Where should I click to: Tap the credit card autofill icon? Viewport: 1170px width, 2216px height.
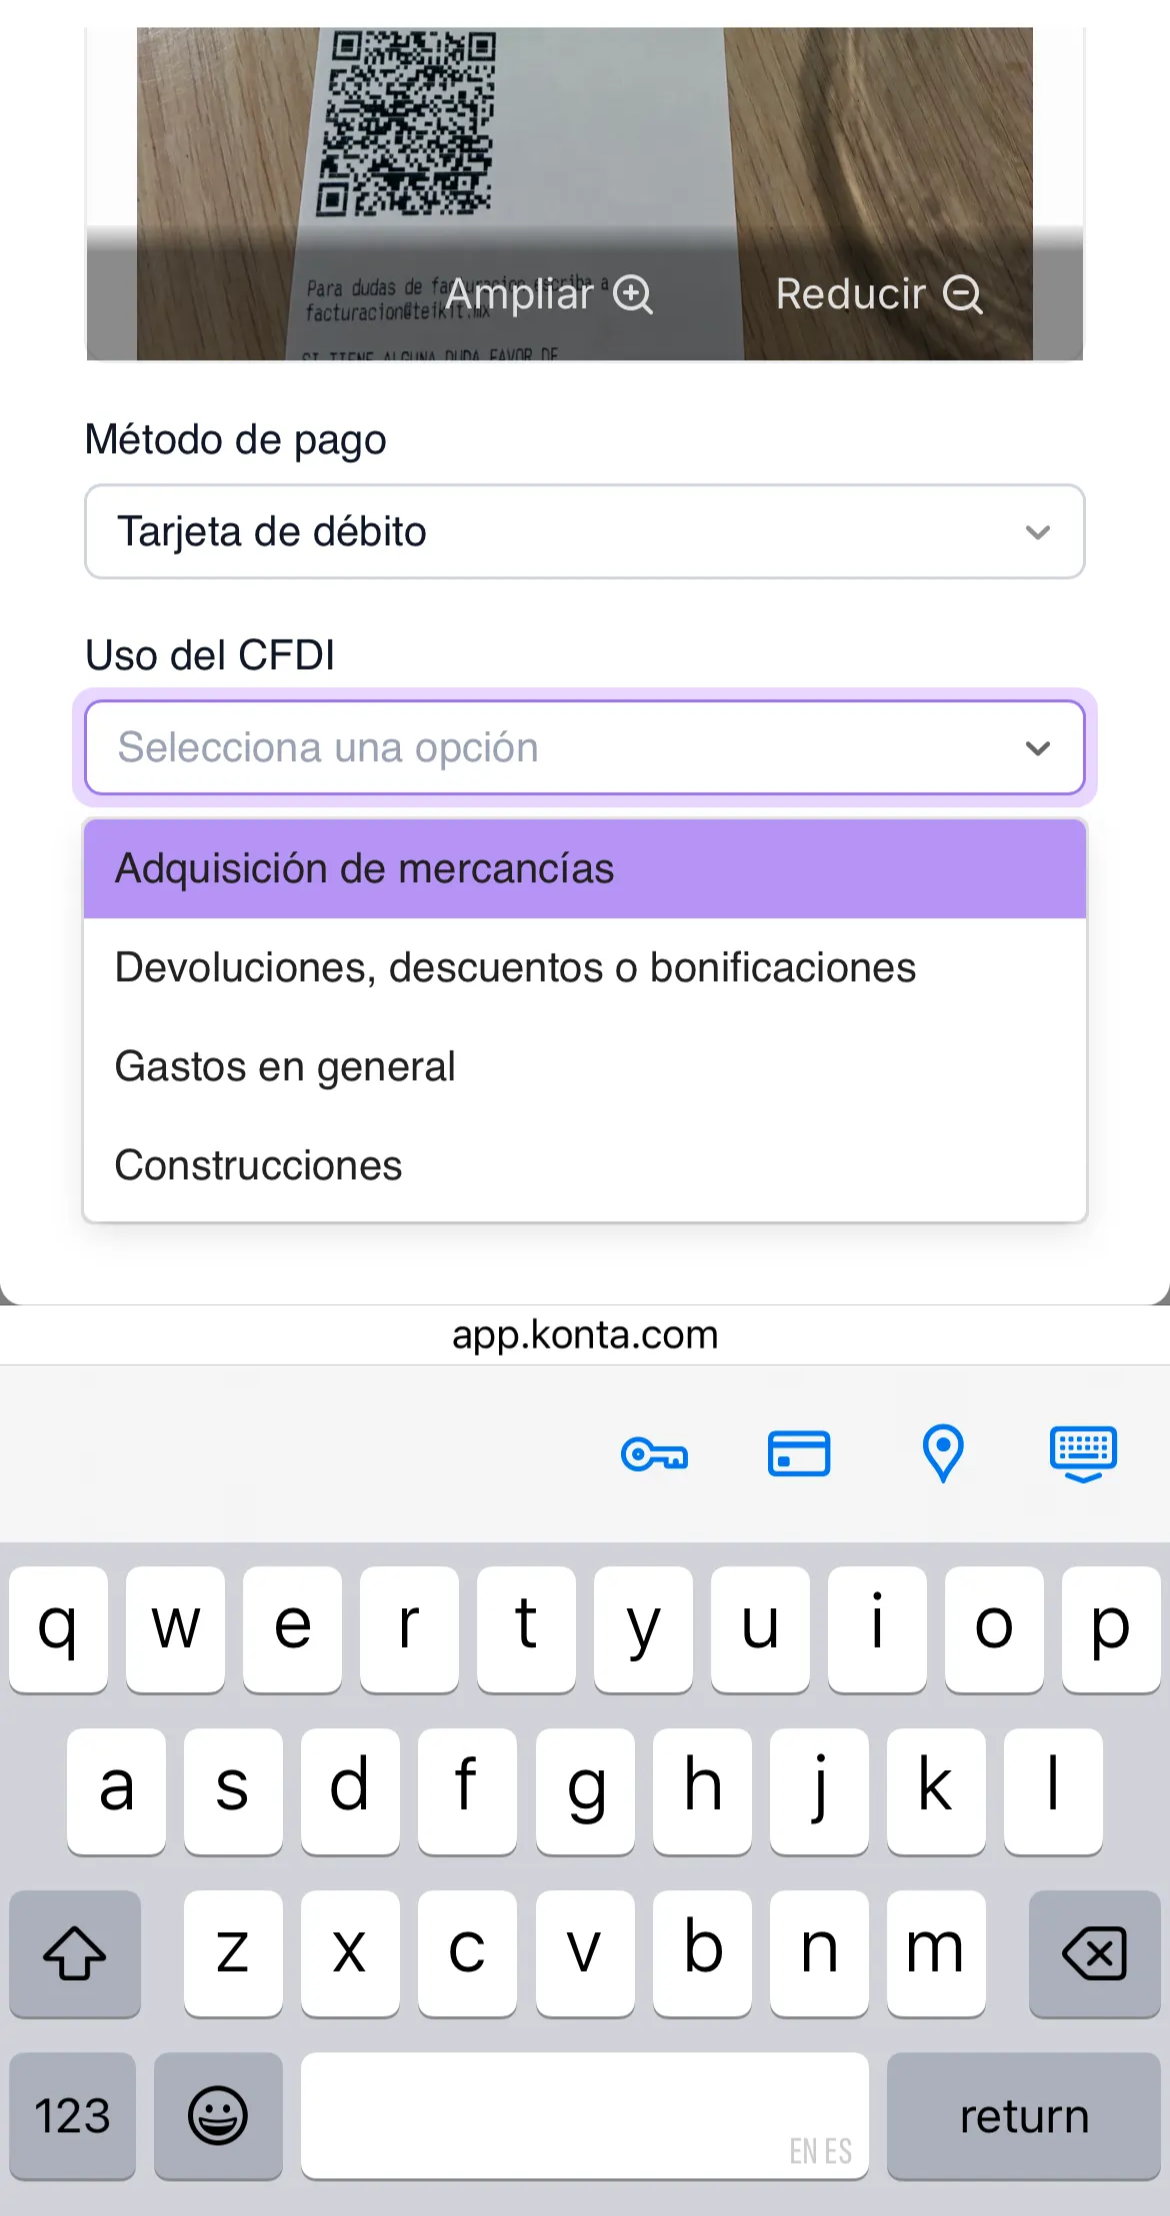798,1455
